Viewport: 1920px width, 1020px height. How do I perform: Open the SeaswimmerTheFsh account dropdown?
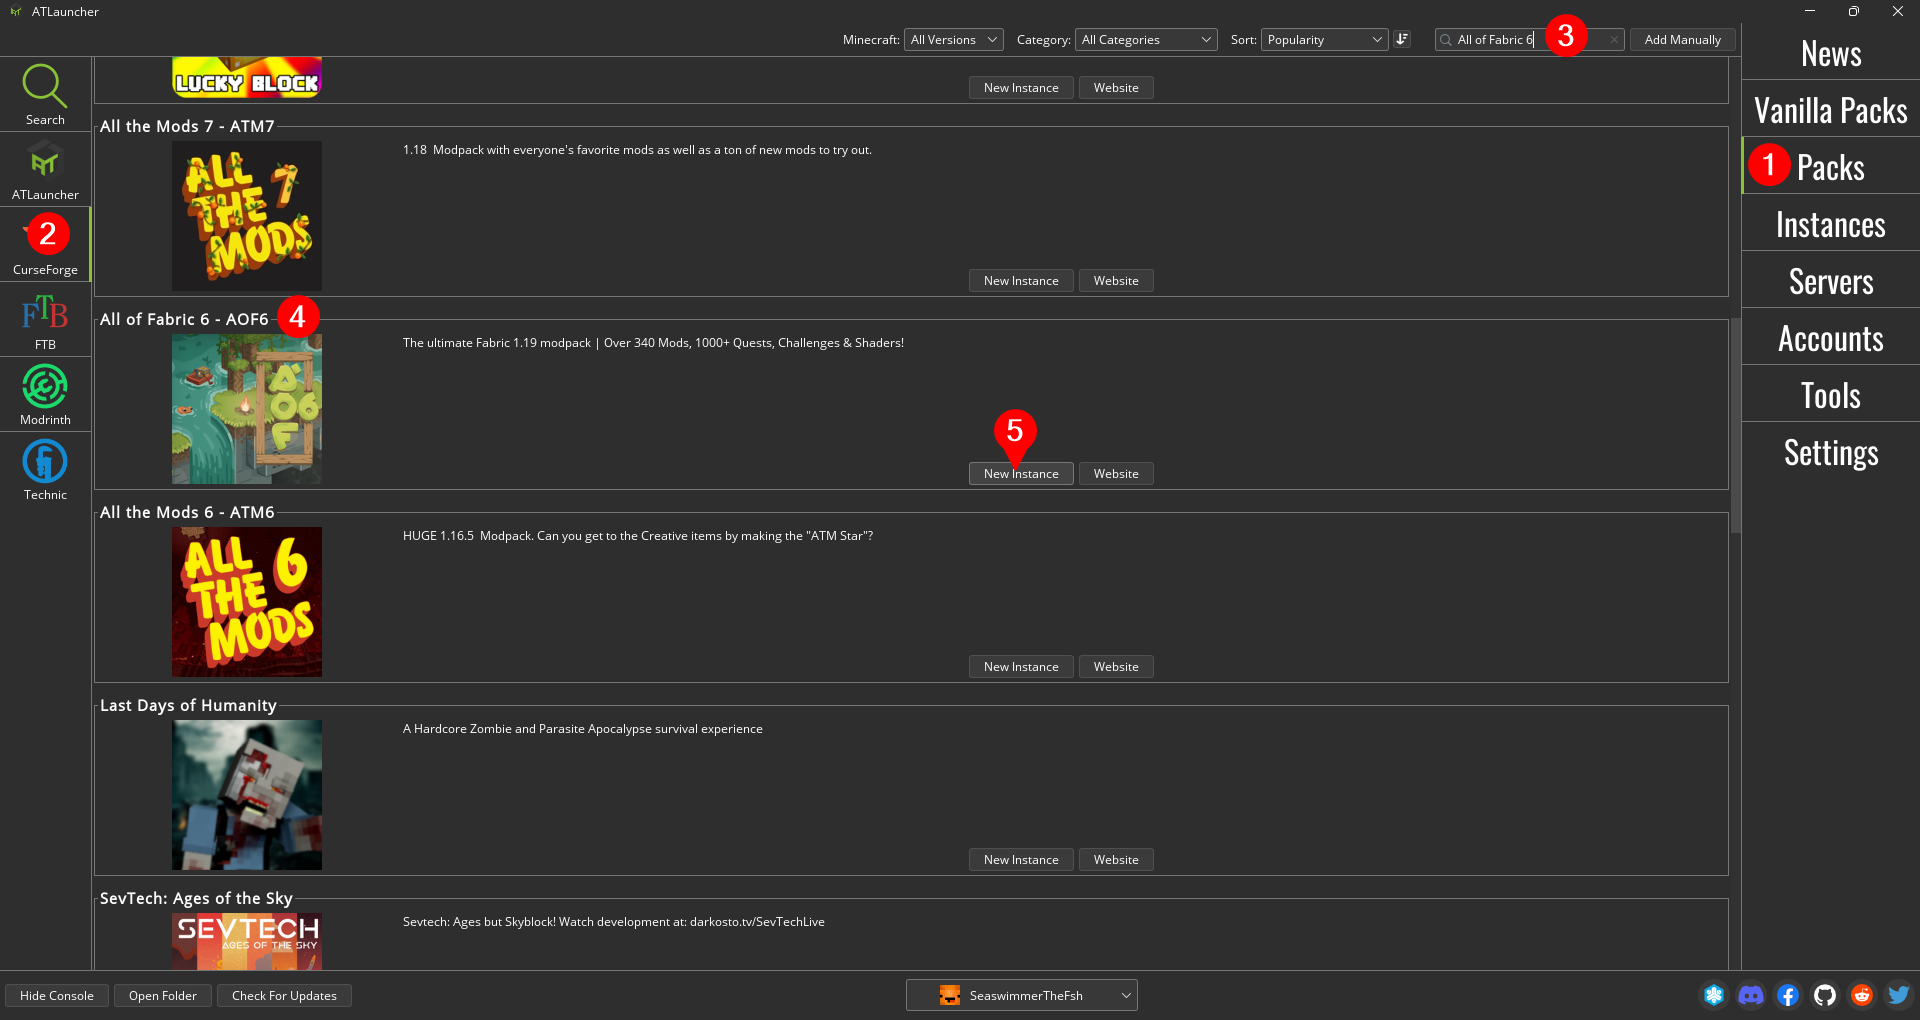1021,995
